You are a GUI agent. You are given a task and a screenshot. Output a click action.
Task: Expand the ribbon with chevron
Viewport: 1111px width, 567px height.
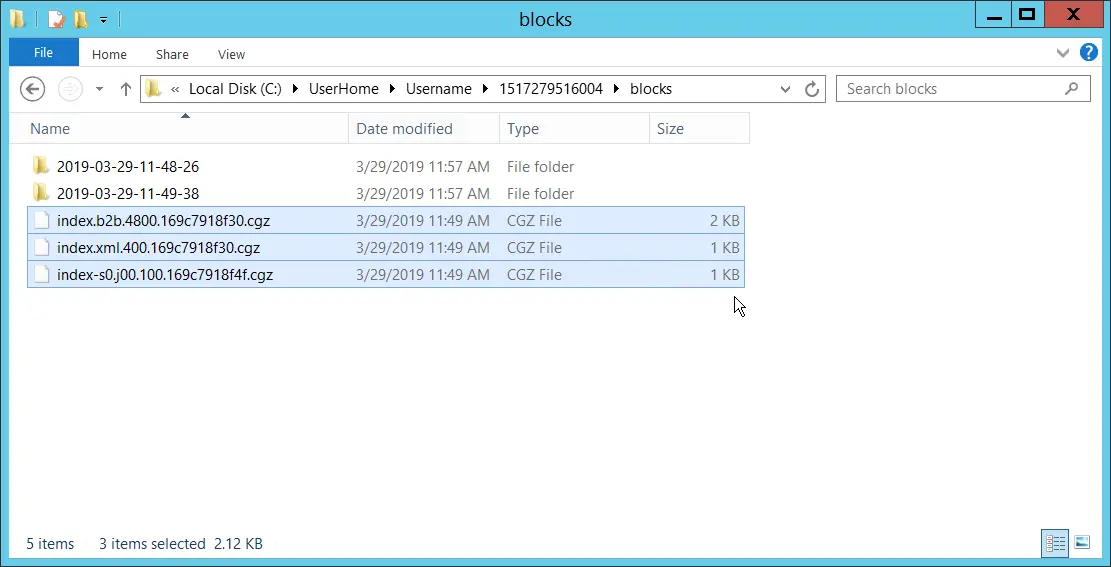pyautogui.click(x=1063, y=53)
